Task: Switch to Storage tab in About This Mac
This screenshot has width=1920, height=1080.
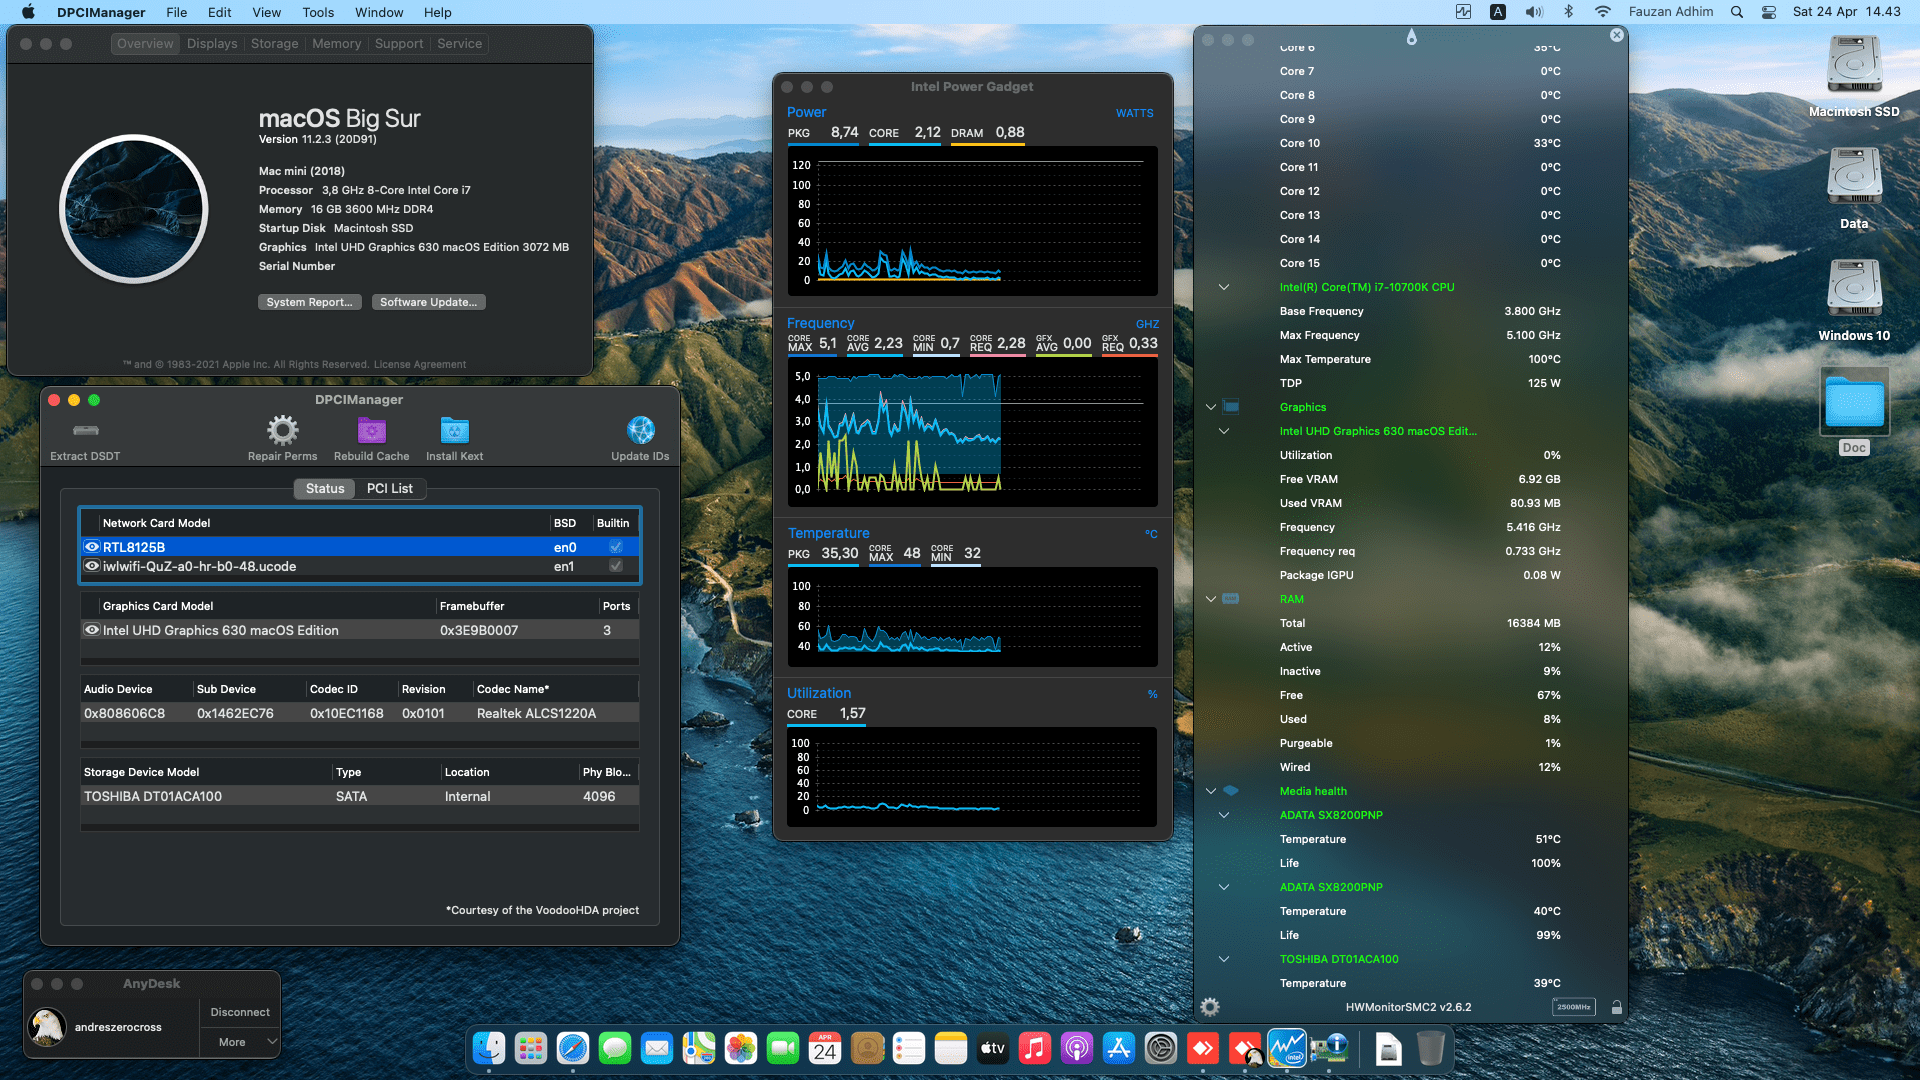Action: pyautogui.click(x=274, y=44)
